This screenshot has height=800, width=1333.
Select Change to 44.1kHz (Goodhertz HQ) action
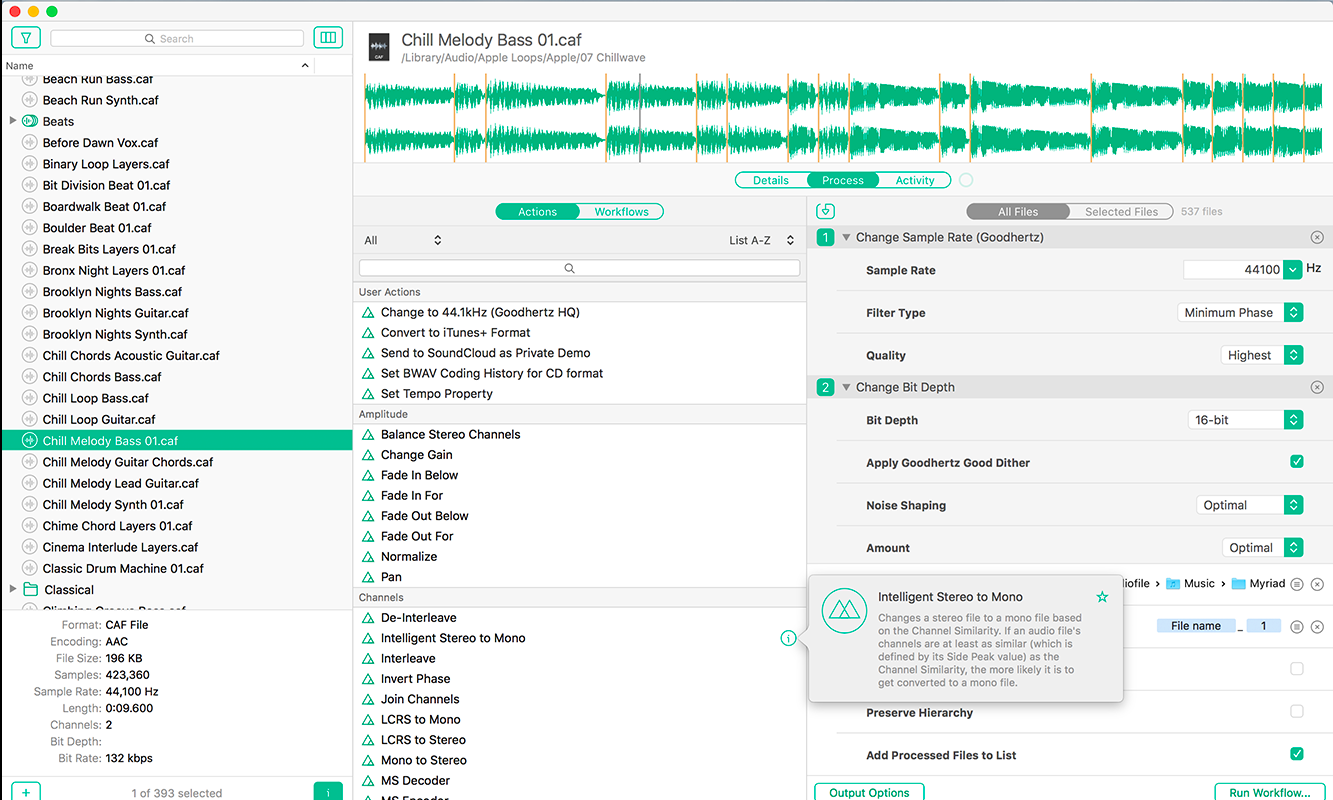(x=480, y=312)
